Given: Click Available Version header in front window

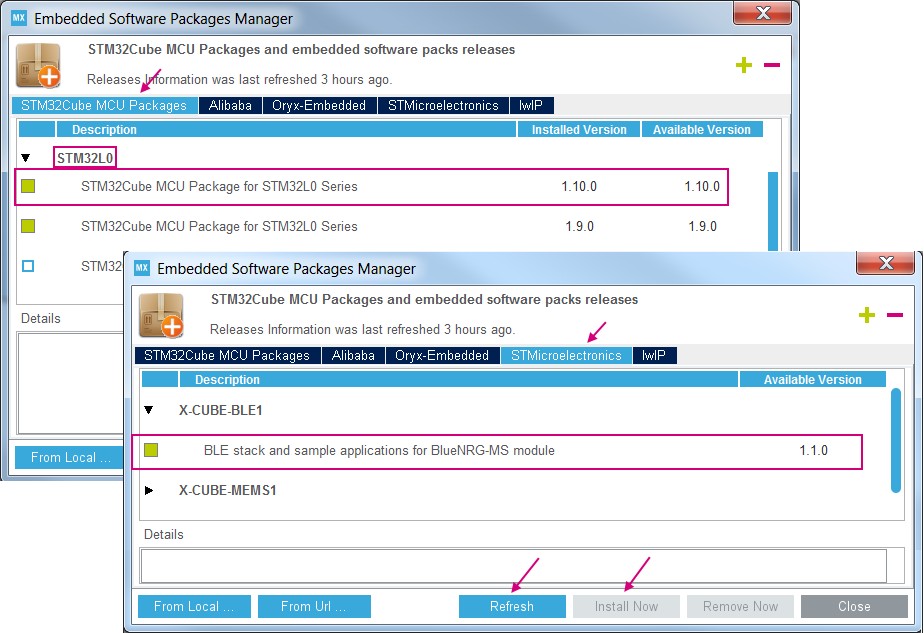Looking at the screenshot, I should [813, 380].
